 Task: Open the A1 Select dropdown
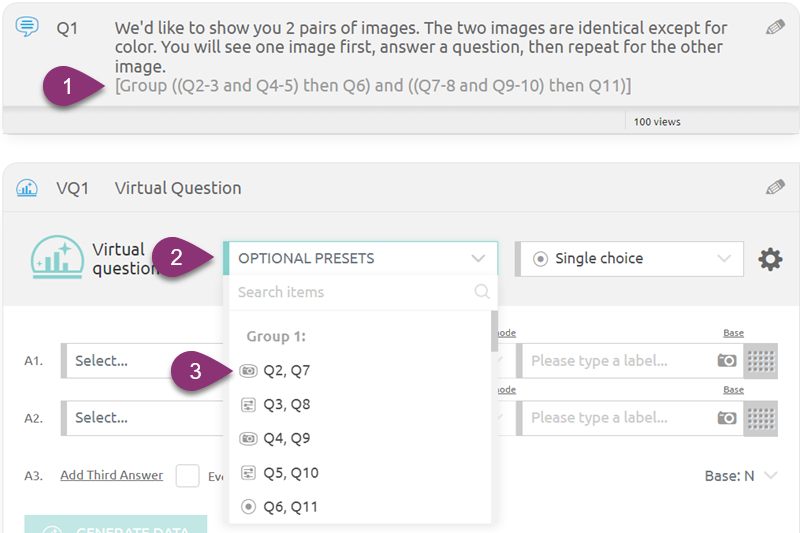[x=143, y=361]
